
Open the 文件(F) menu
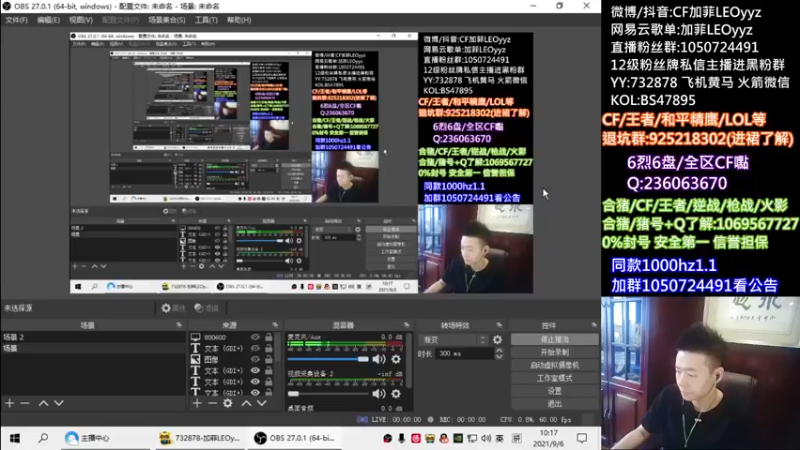point(16,20)
